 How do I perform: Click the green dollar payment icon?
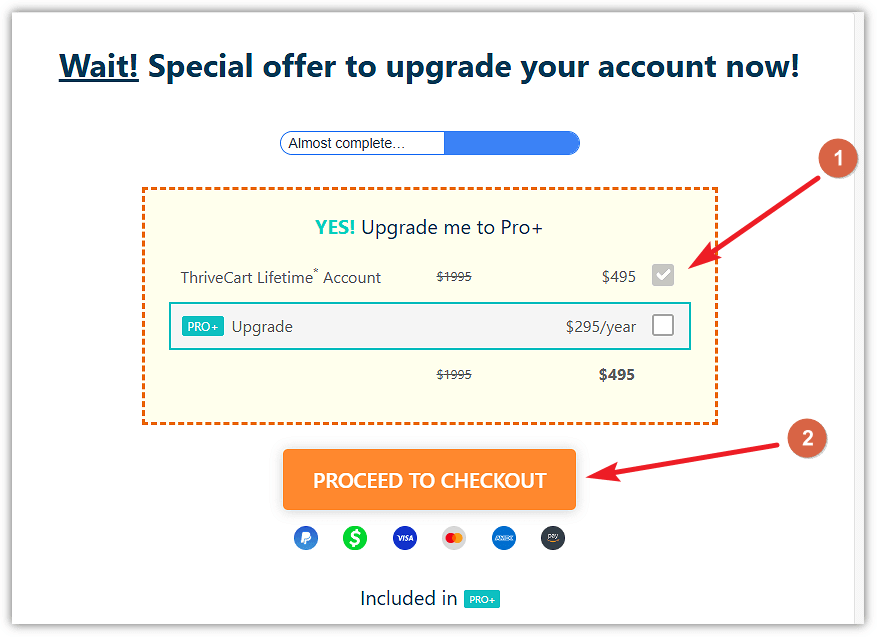[x=355, y=538]
